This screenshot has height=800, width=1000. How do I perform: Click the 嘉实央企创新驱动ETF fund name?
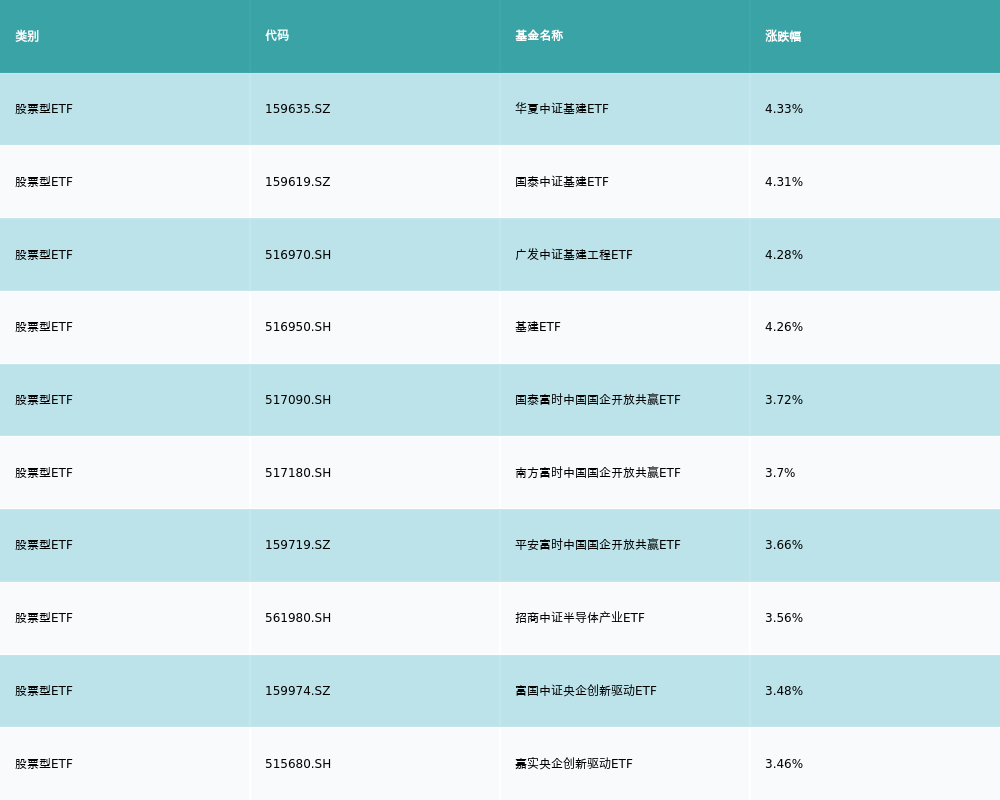pos(573,764)
